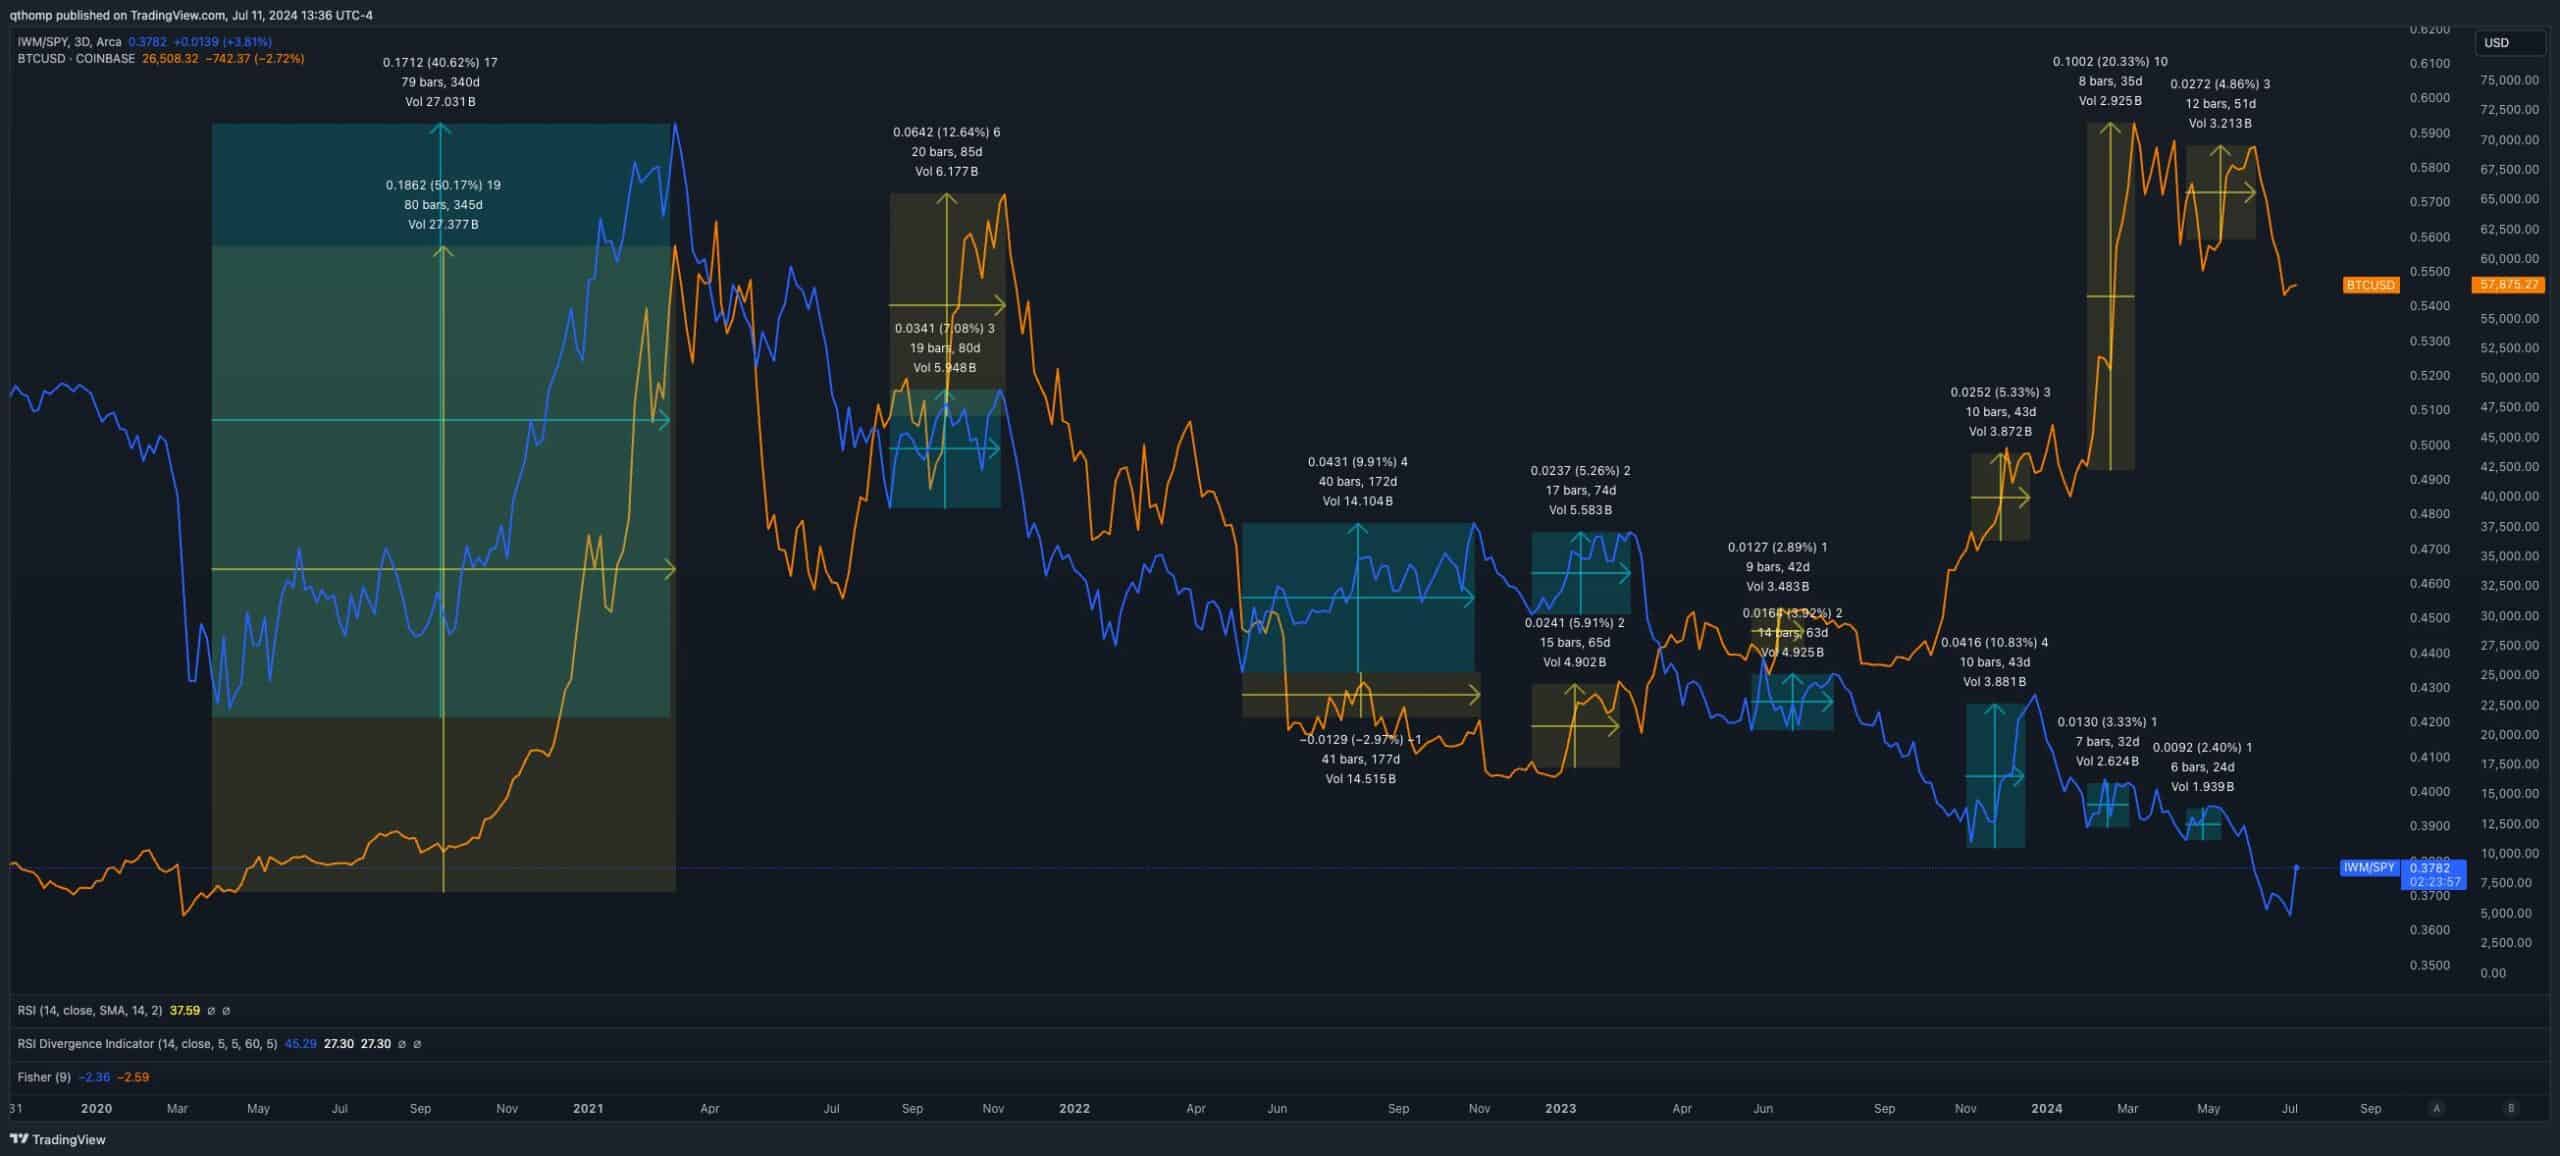Click the TradingView logo
This screenshot has height=1156, width=2560.
point(58,1139)
